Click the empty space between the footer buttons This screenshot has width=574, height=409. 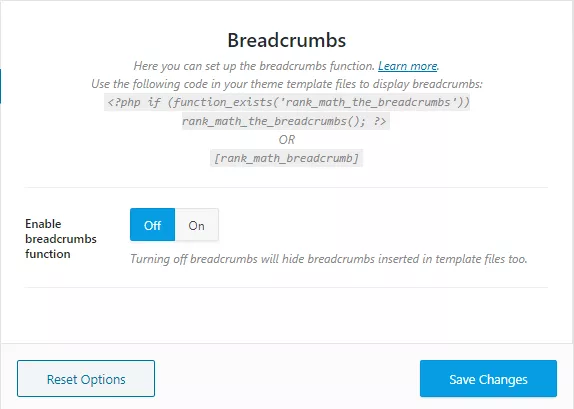click(x=287, y=379)
